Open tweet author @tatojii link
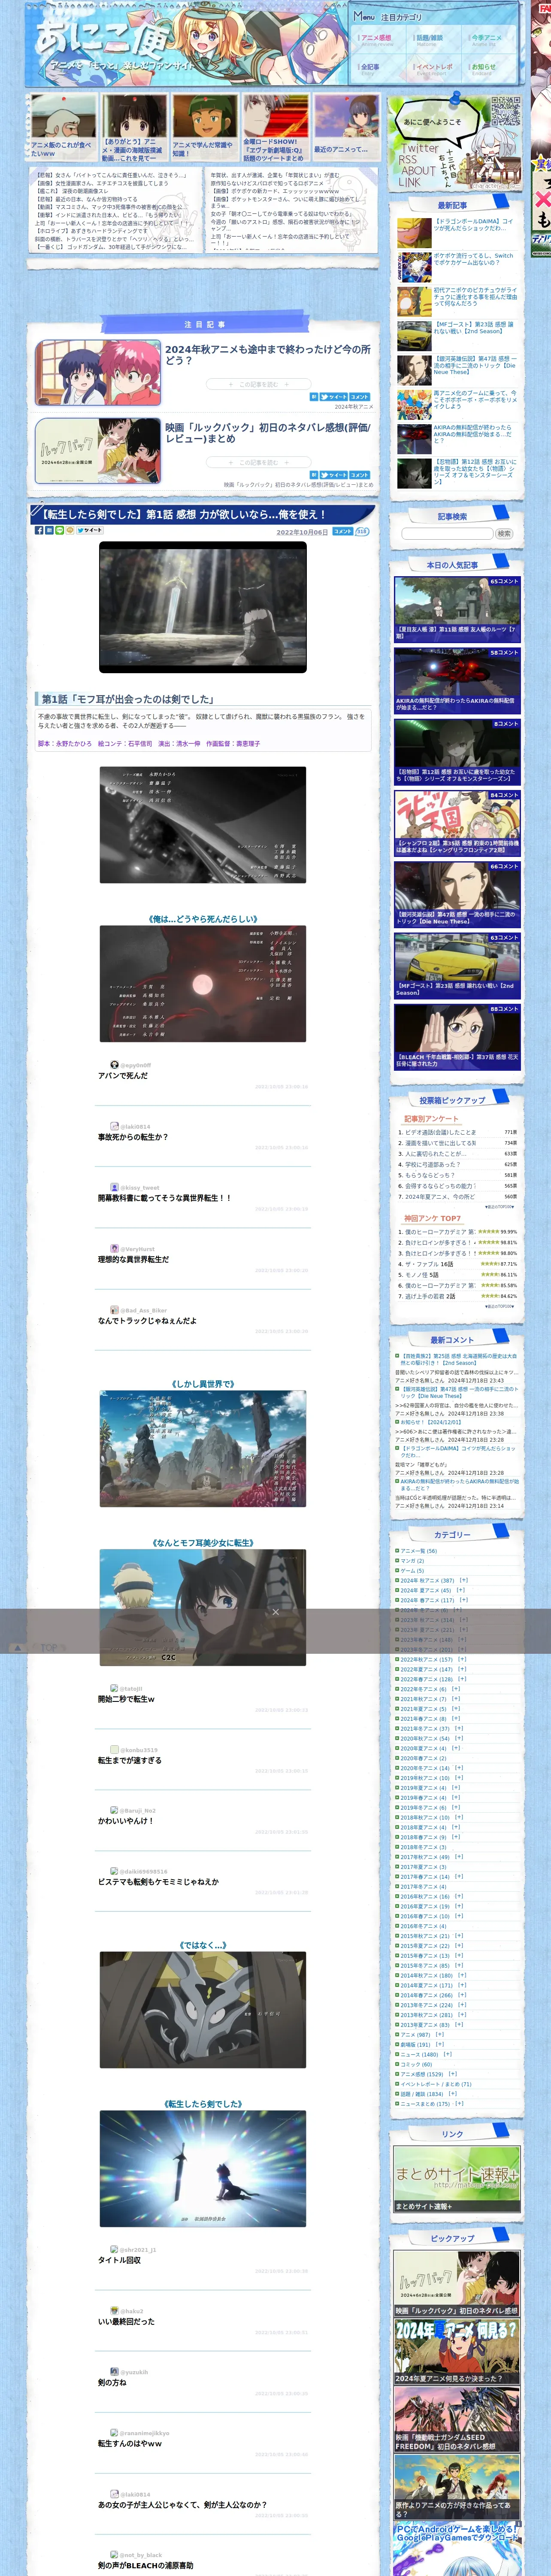Screen dimensions: 551x2576 131,1688
